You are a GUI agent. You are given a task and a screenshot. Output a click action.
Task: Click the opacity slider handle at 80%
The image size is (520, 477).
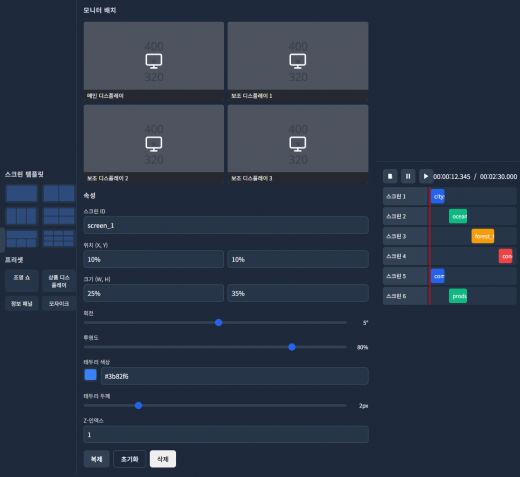click(x=292, y=347)
